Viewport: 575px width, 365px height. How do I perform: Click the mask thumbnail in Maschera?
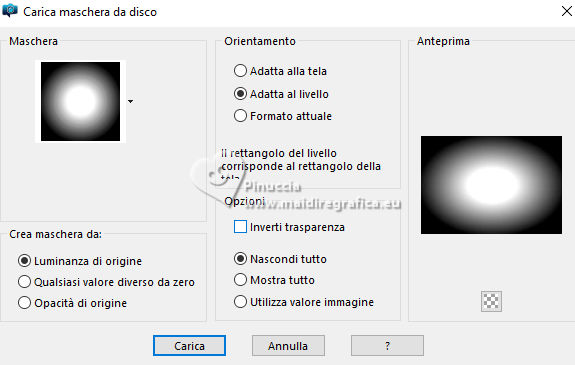click(80, 101)
